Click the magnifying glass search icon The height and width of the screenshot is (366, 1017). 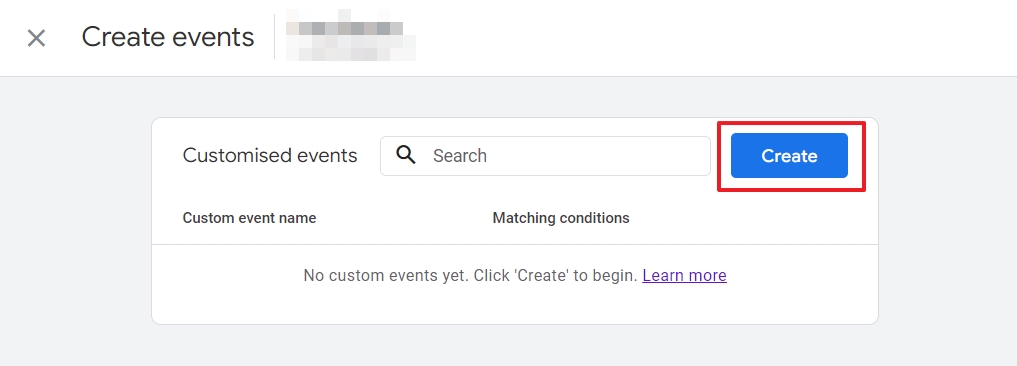coord(406,155)
